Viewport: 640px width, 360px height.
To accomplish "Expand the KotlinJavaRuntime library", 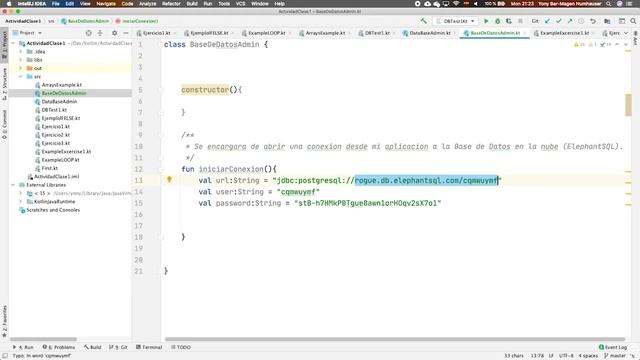I will click(21, 201).
